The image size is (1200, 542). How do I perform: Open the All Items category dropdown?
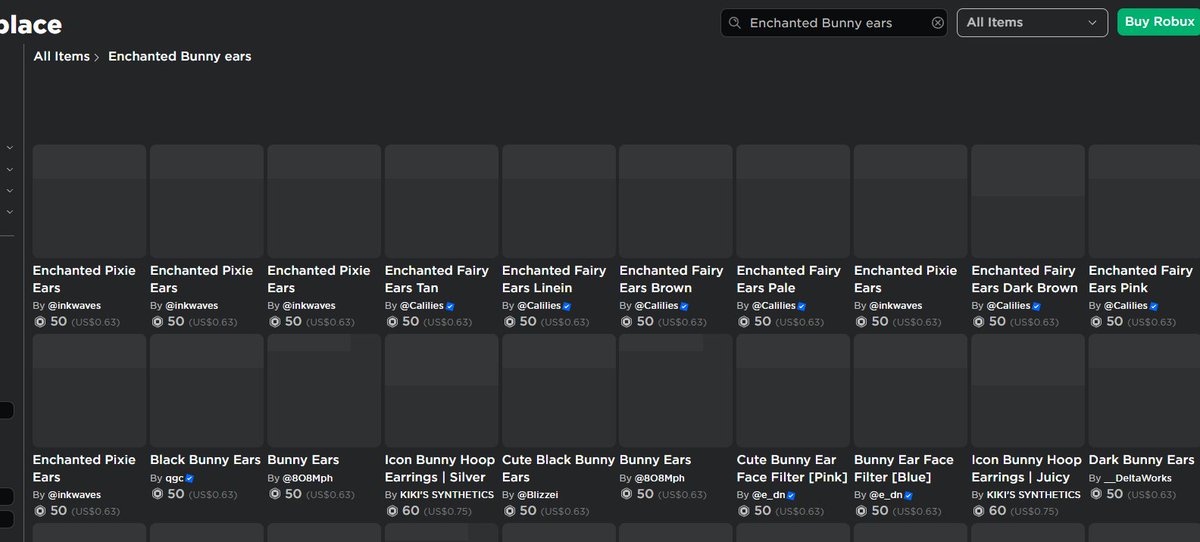coord(1032,22)
